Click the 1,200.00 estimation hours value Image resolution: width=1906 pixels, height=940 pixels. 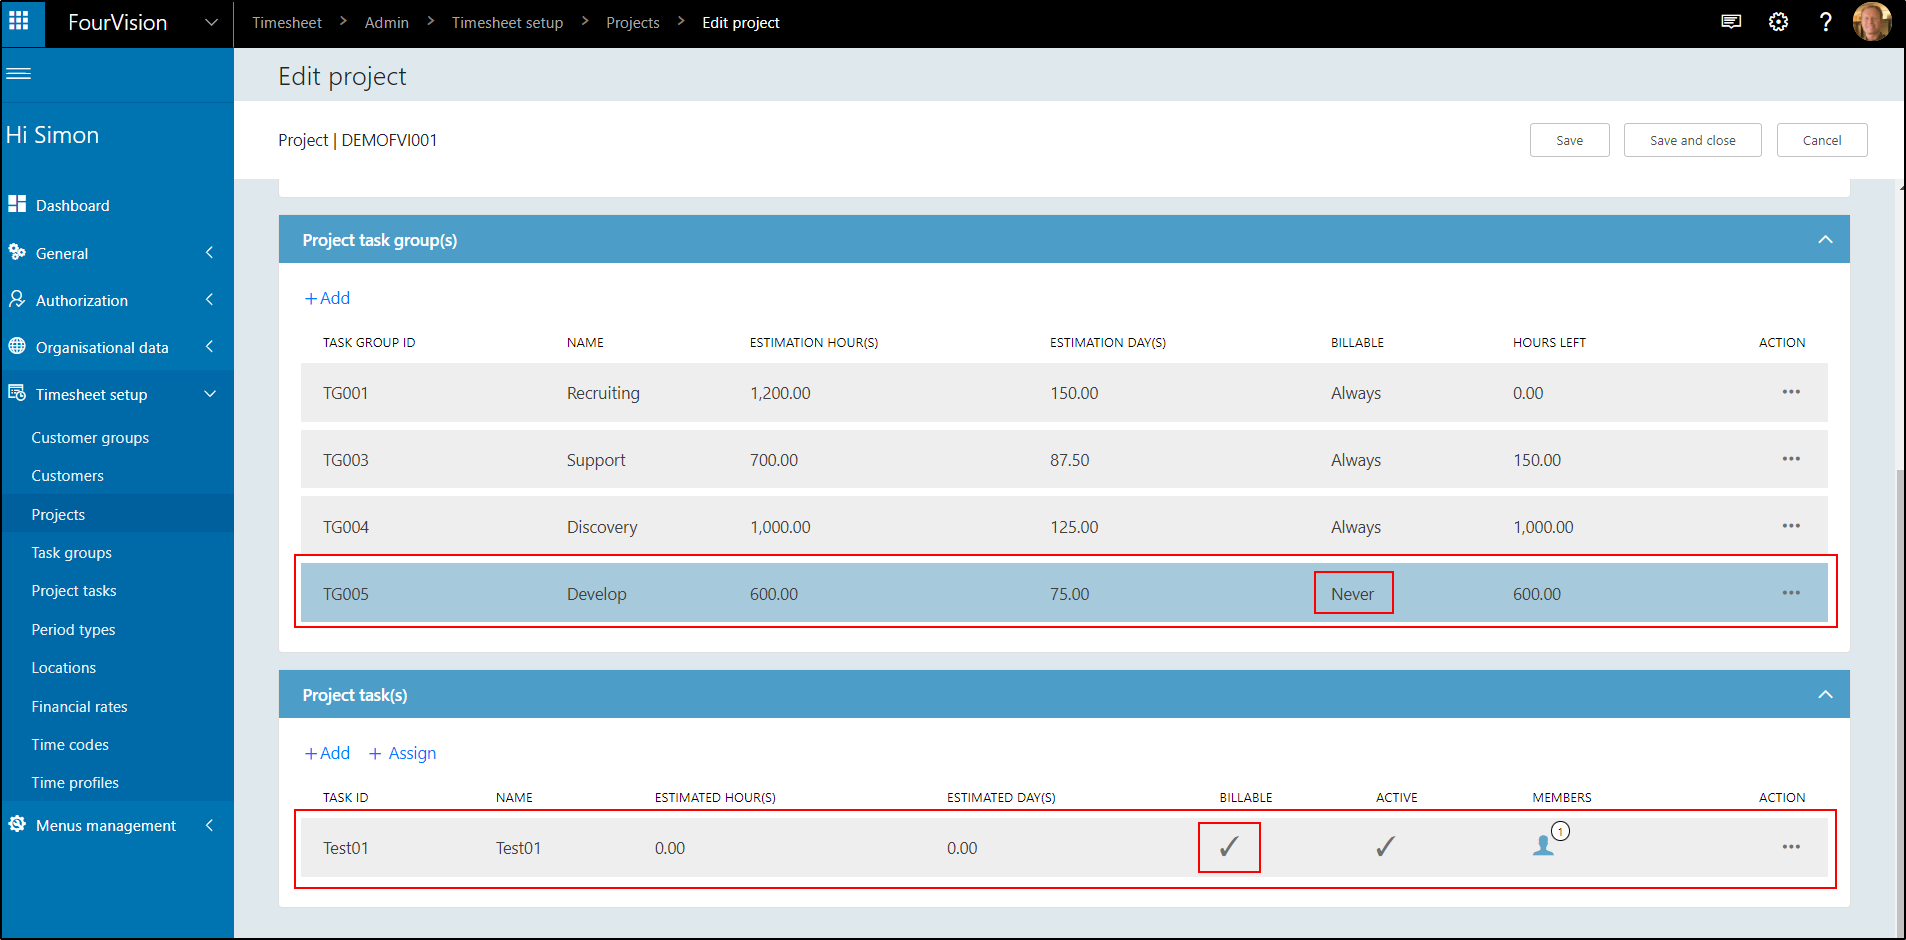click(x=780, y=393)
